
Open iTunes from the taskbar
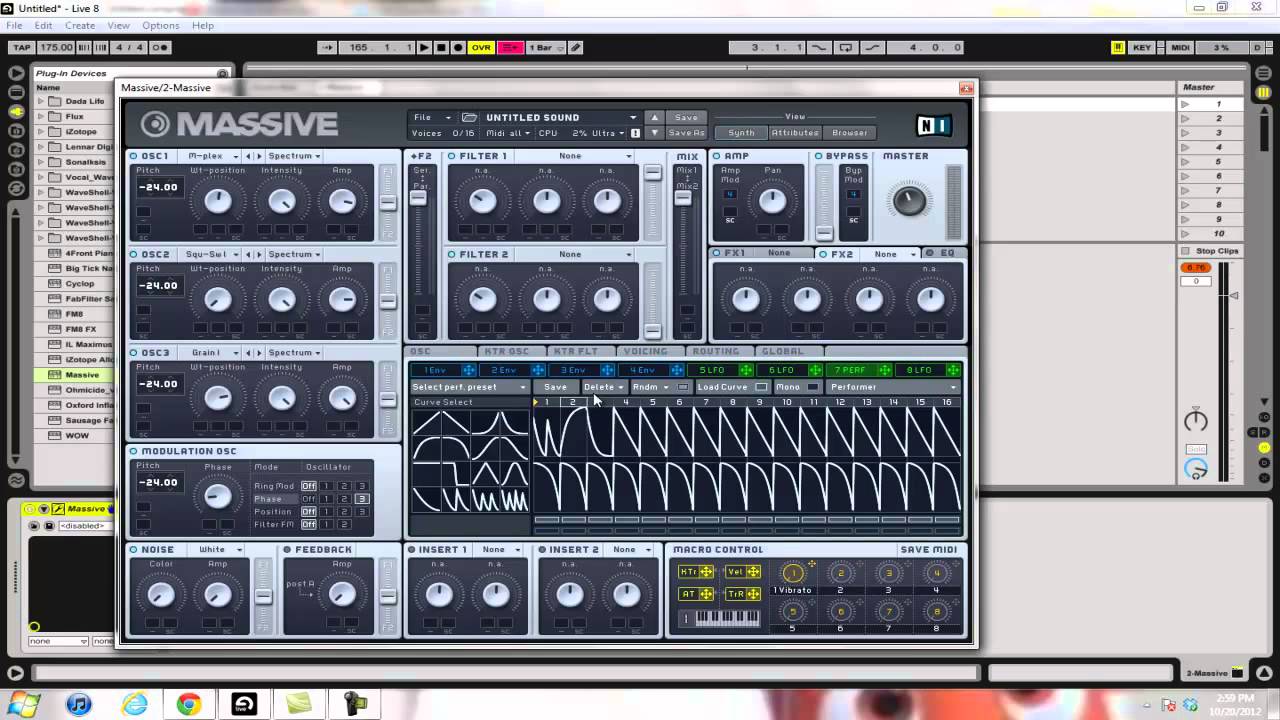click(79, 704)
